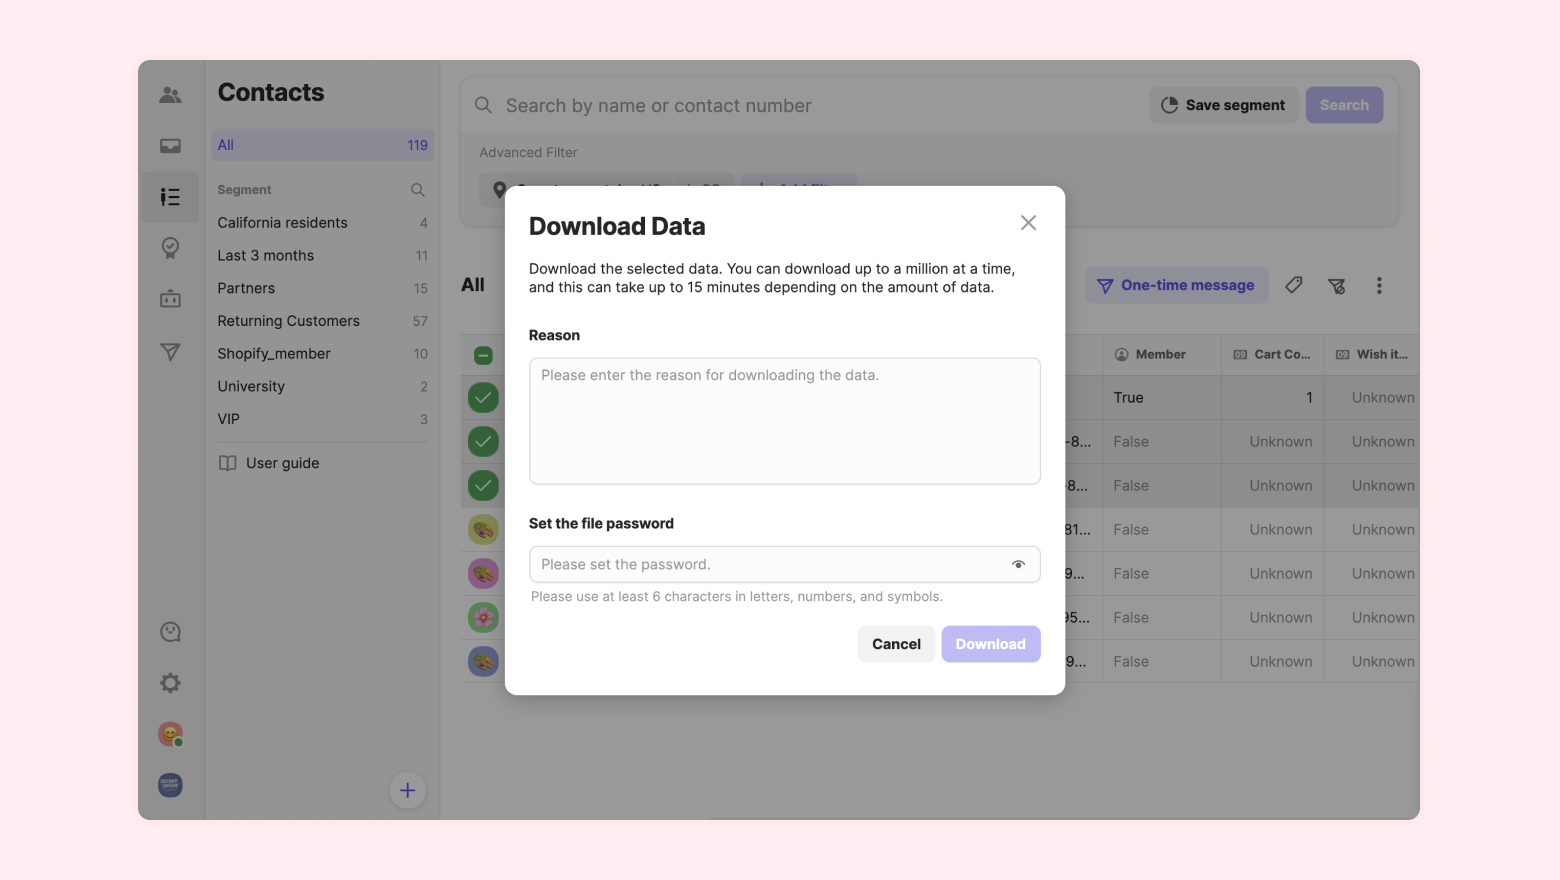Select the VIP segment

(x=229, y=419)
